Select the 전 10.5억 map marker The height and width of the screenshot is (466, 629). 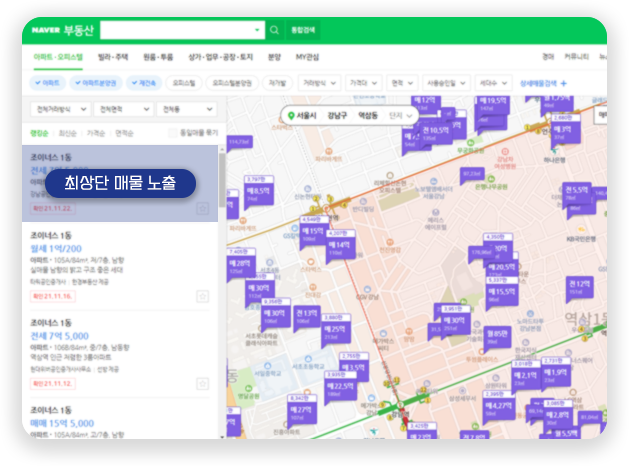pos(435,133)
